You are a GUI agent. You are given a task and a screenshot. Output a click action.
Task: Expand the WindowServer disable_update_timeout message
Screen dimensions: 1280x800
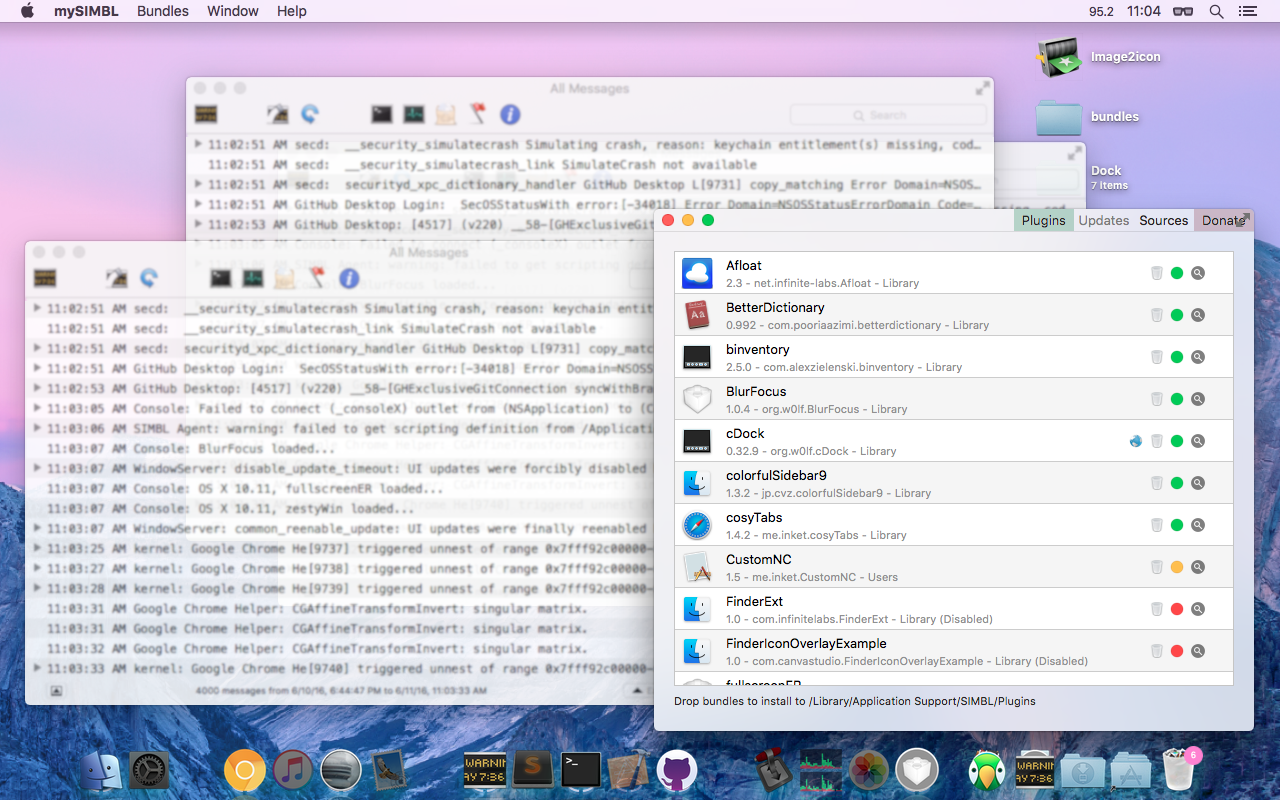38,468
